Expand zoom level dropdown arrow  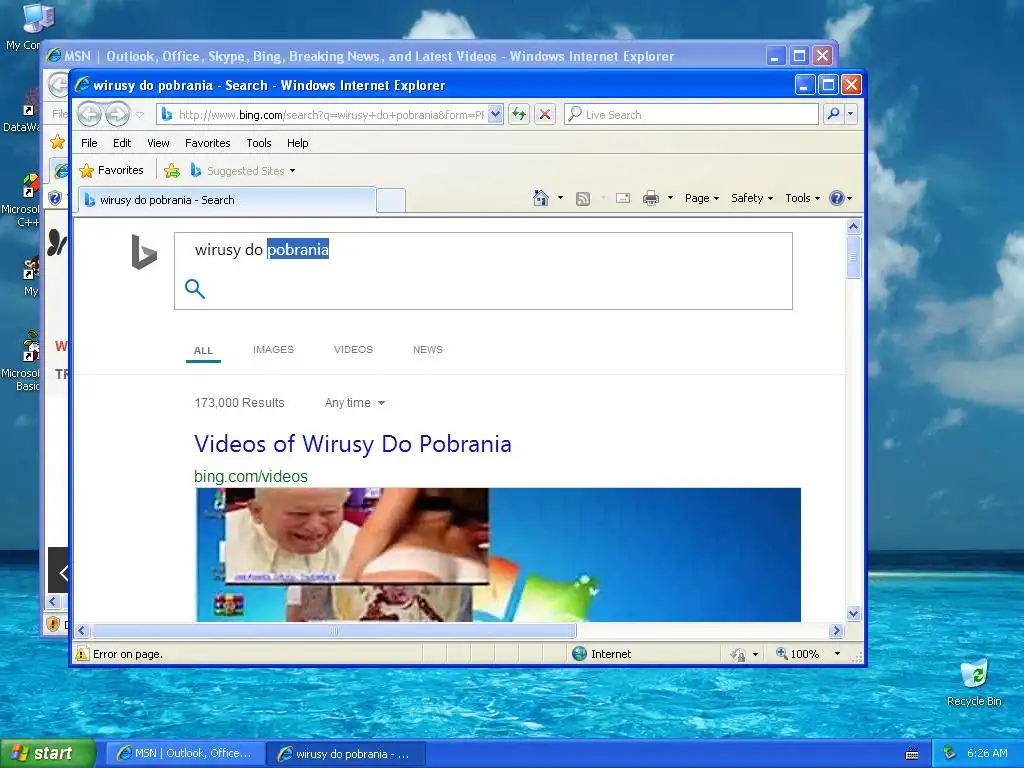click(x=837, y=654)
